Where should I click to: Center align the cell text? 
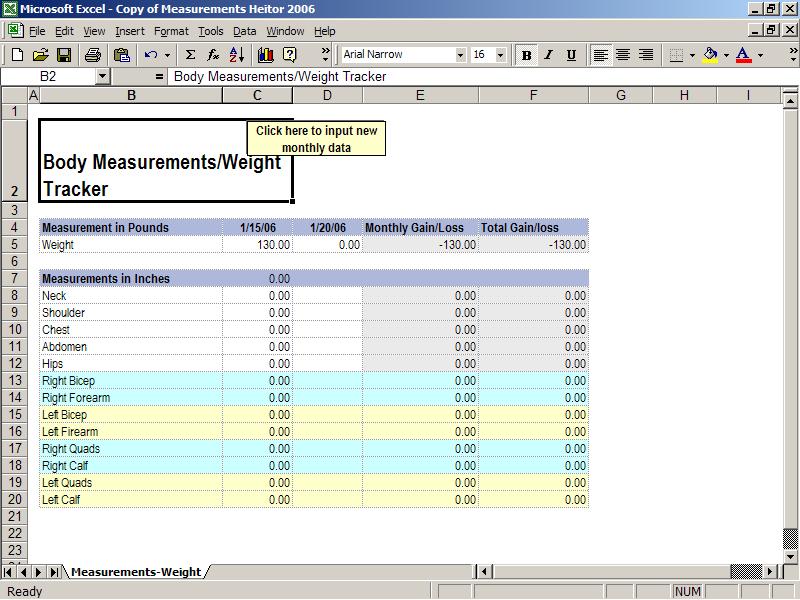click(623, 55)
